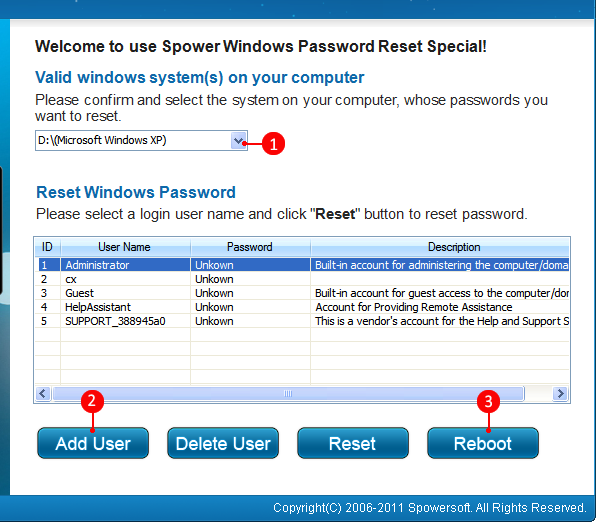Select the Administrator user row
The width and height of the screenshot is (596, 522).
303,265
